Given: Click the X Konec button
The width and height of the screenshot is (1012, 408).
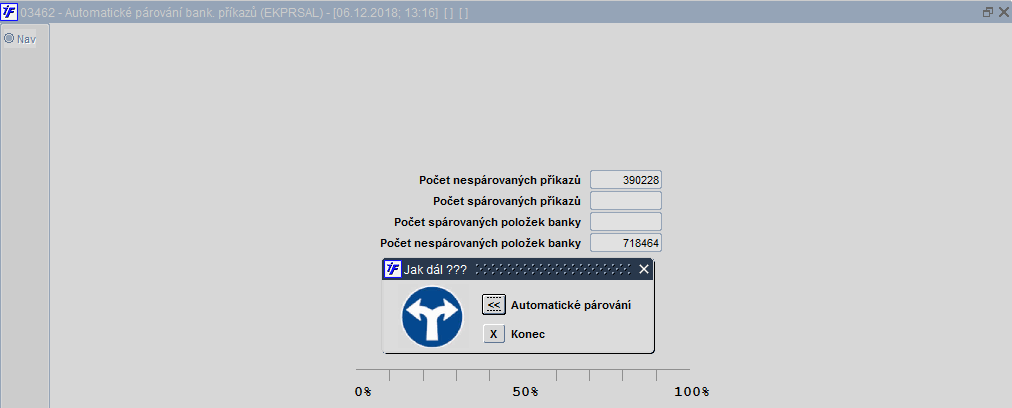Looking at the screenshot, I should pos(494,334).
